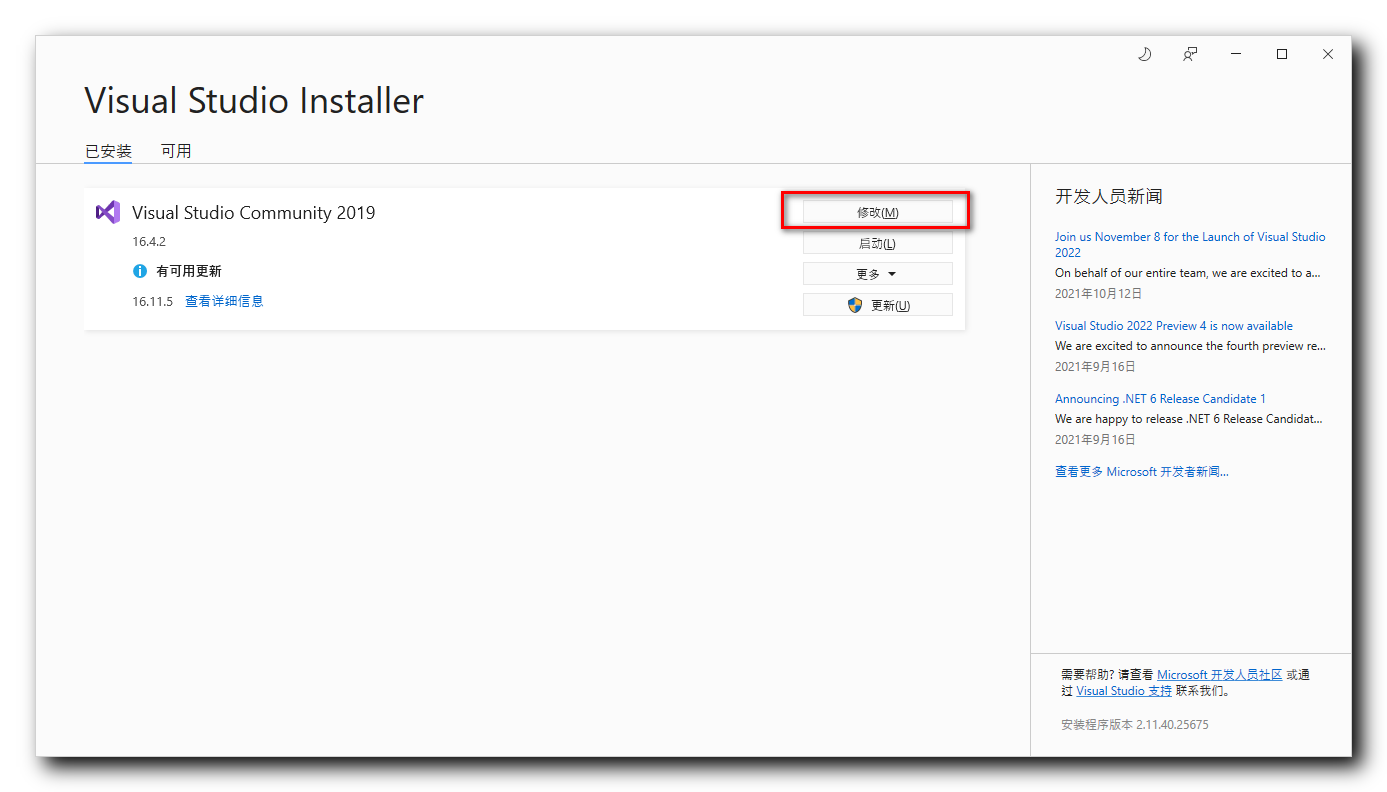The width and height of the screenshot is (1387, 792).
Task: Click the available version 16.11.5 text
Action: [x=153, y=301]
